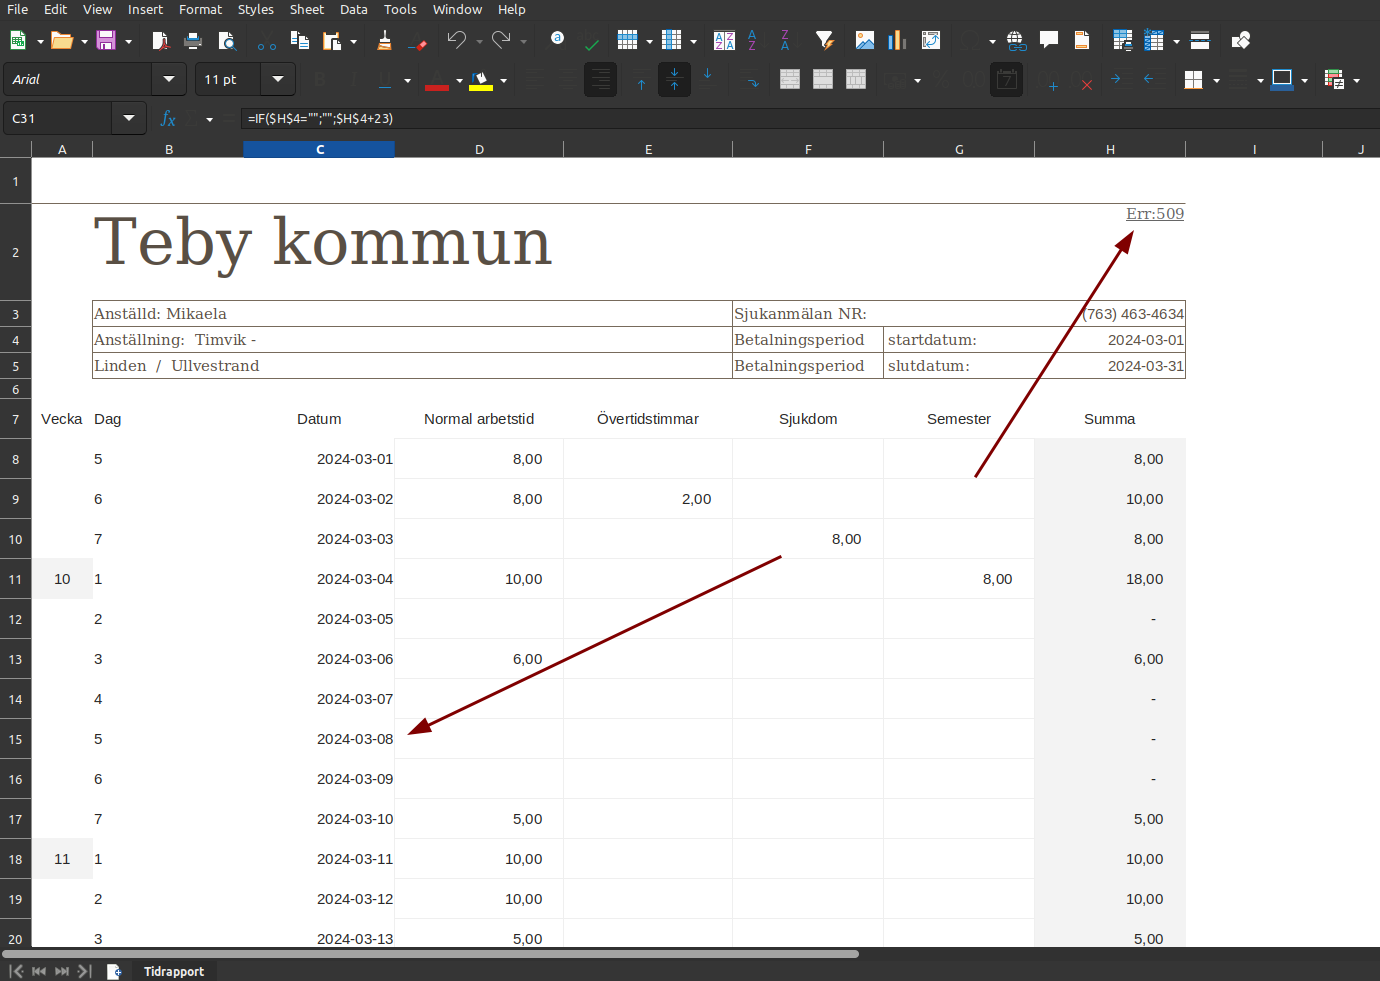Select the Clone Formatting paintbrush
Viewport: 1380px width, 981px height.
coord(385,40)
